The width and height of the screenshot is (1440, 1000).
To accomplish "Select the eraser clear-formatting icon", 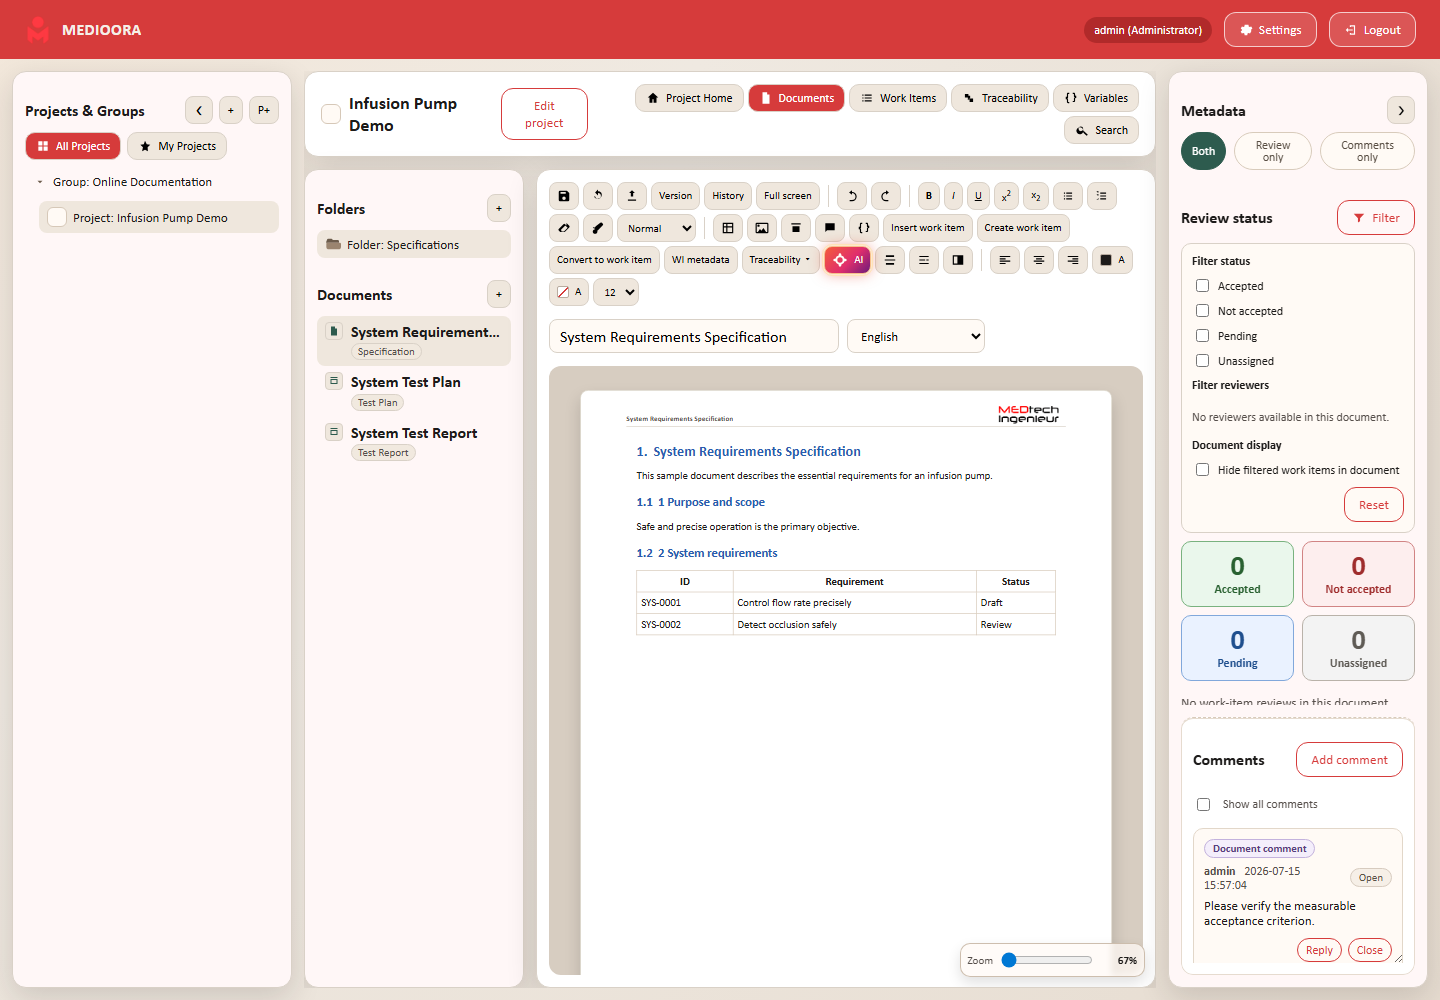I will point(564,228).
